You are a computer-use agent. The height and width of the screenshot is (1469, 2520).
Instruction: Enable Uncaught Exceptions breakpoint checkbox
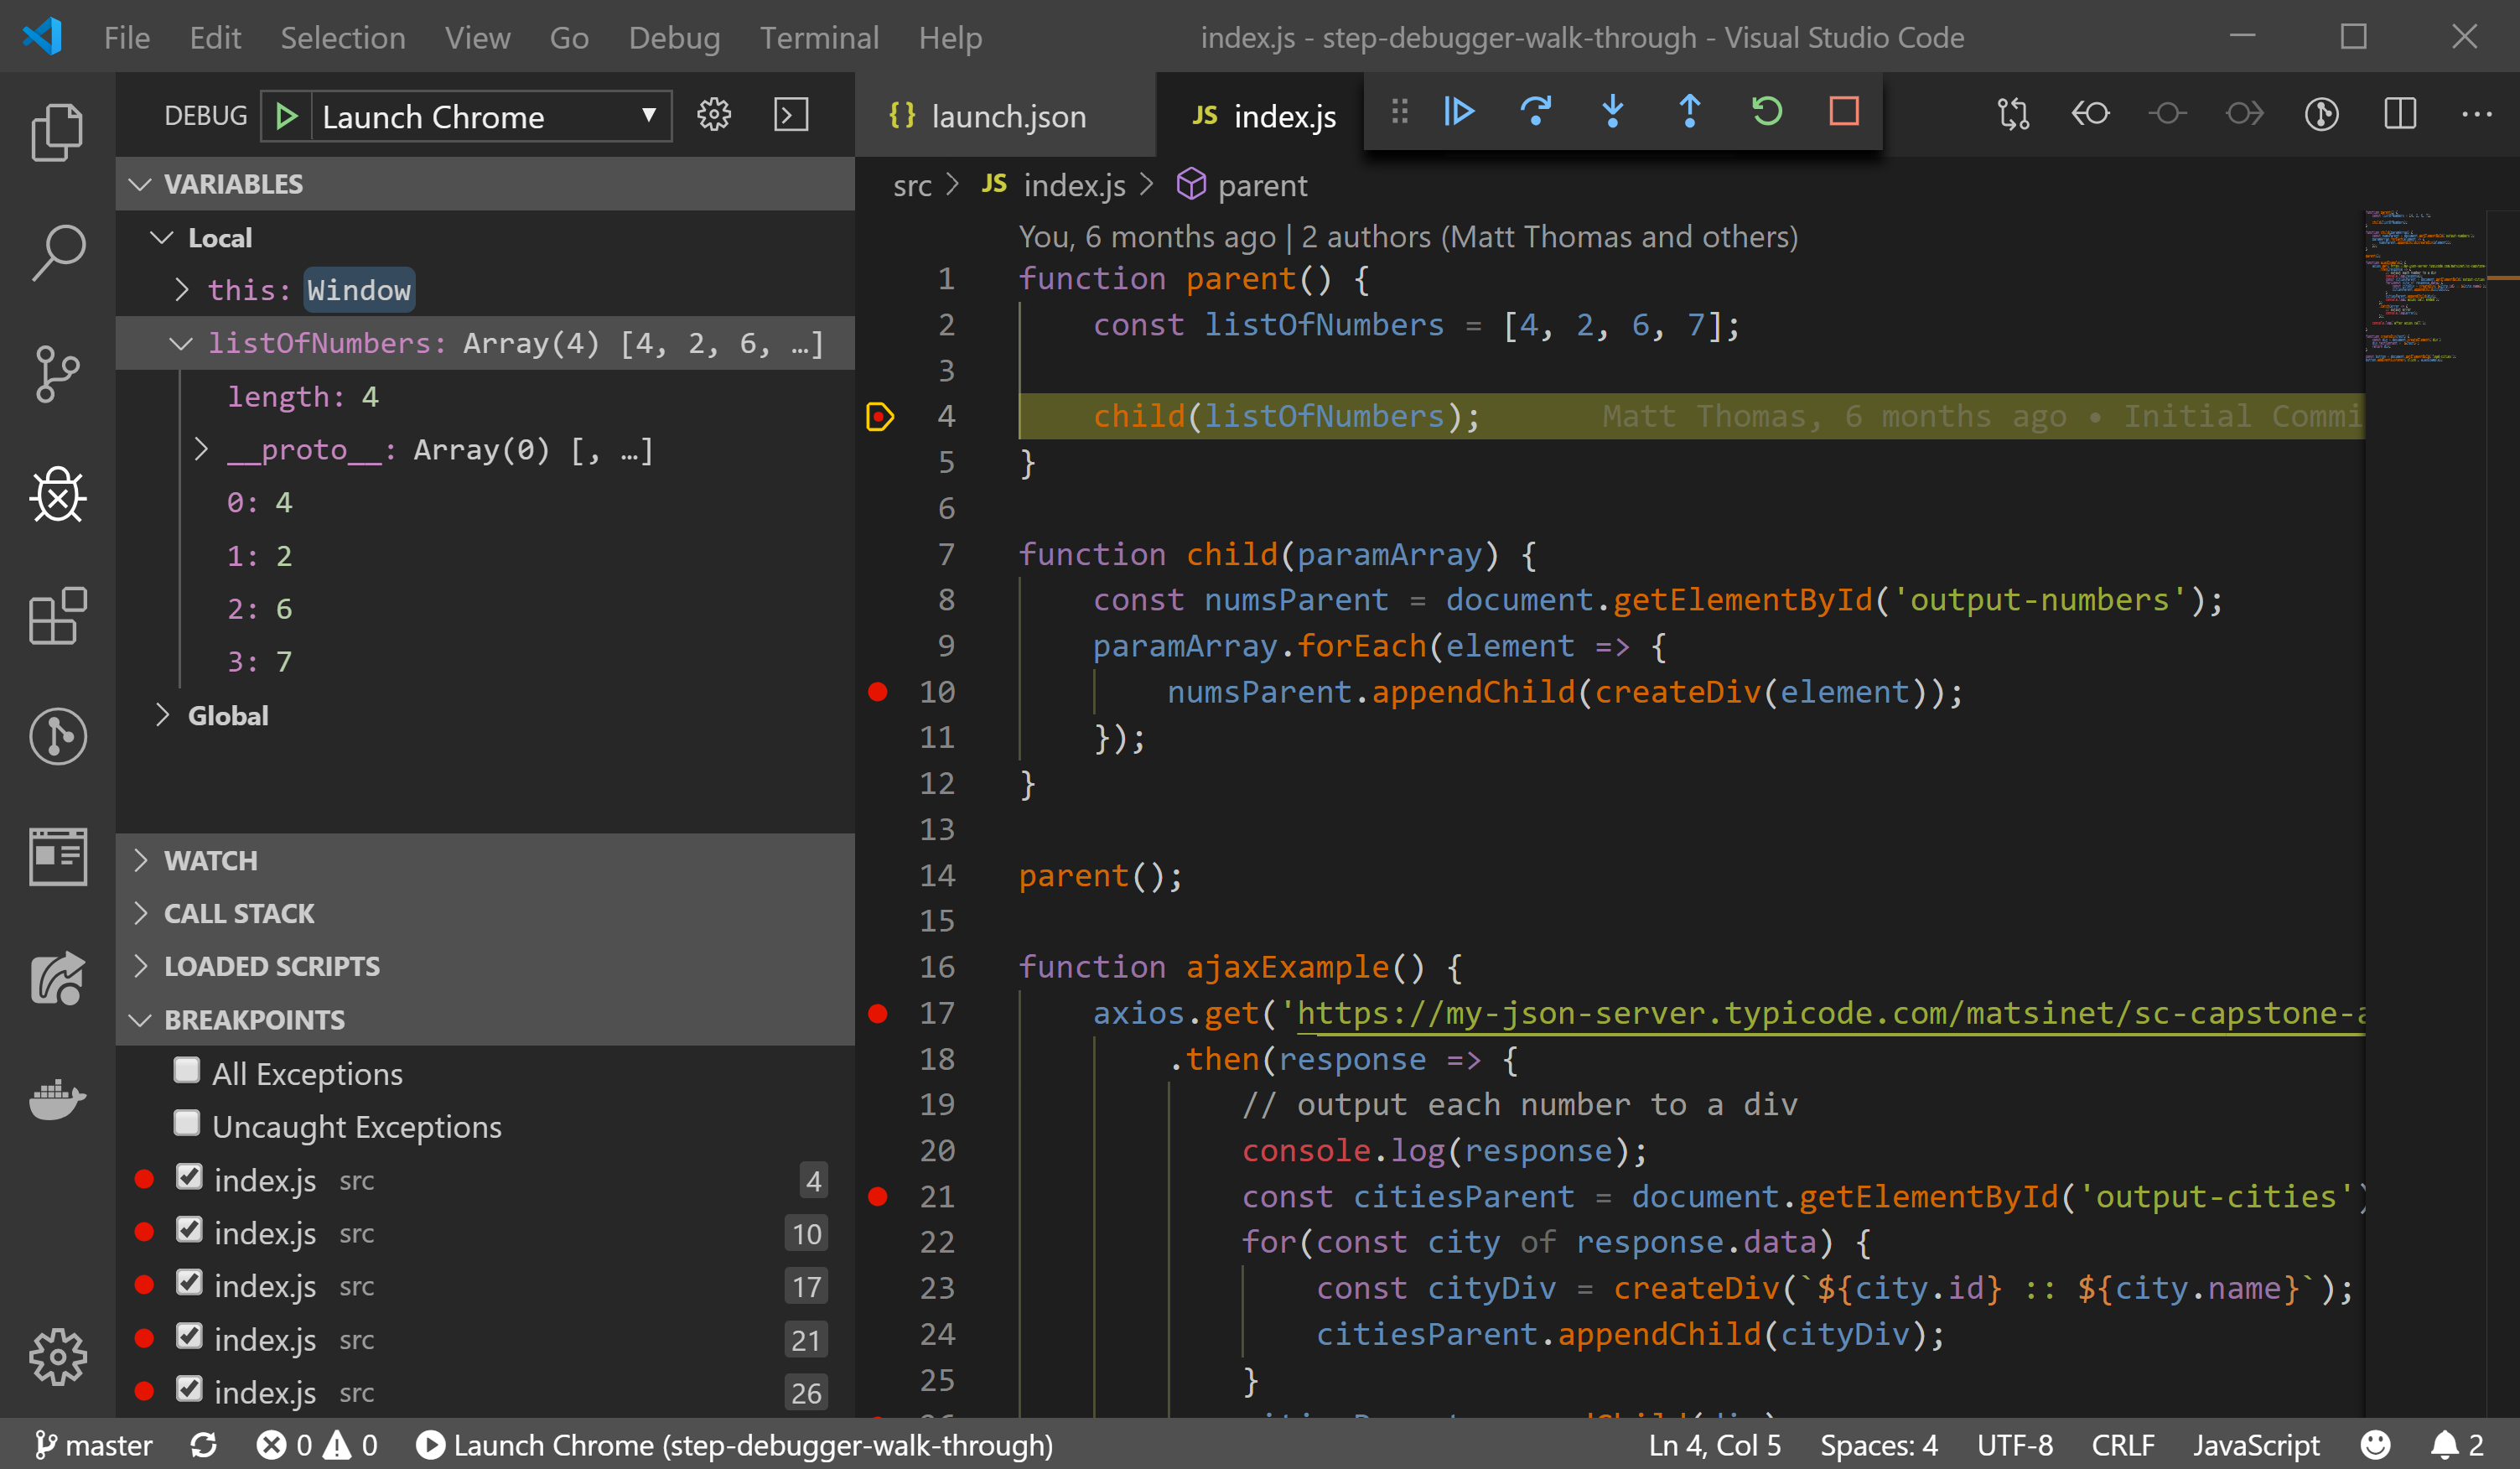coord(187,1124)
